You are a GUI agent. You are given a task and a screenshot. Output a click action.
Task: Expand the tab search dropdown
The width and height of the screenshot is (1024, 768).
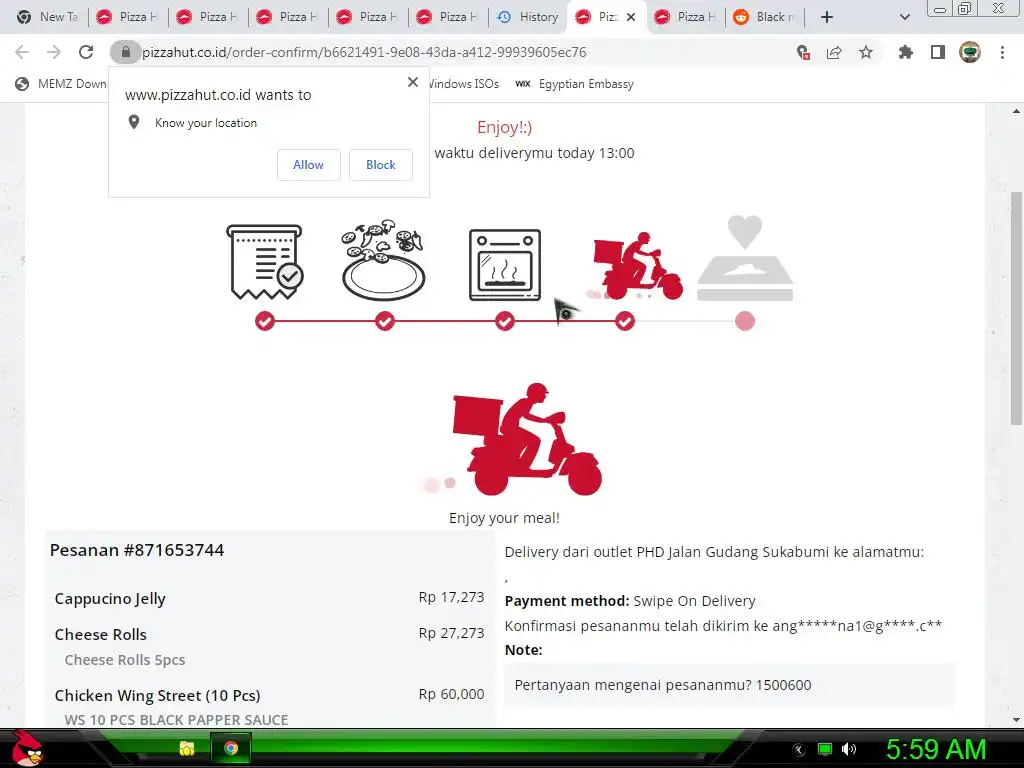tap(904, 17)
